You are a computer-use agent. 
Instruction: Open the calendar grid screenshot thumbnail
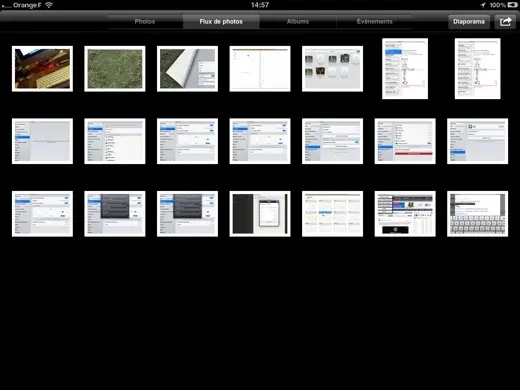[x=332, y=214]
